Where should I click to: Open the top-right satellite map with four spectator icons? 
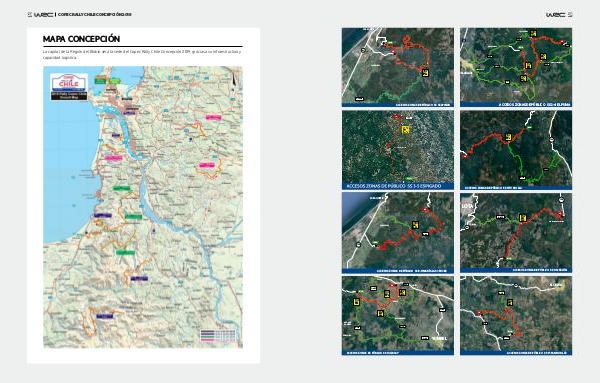[516, 67]
